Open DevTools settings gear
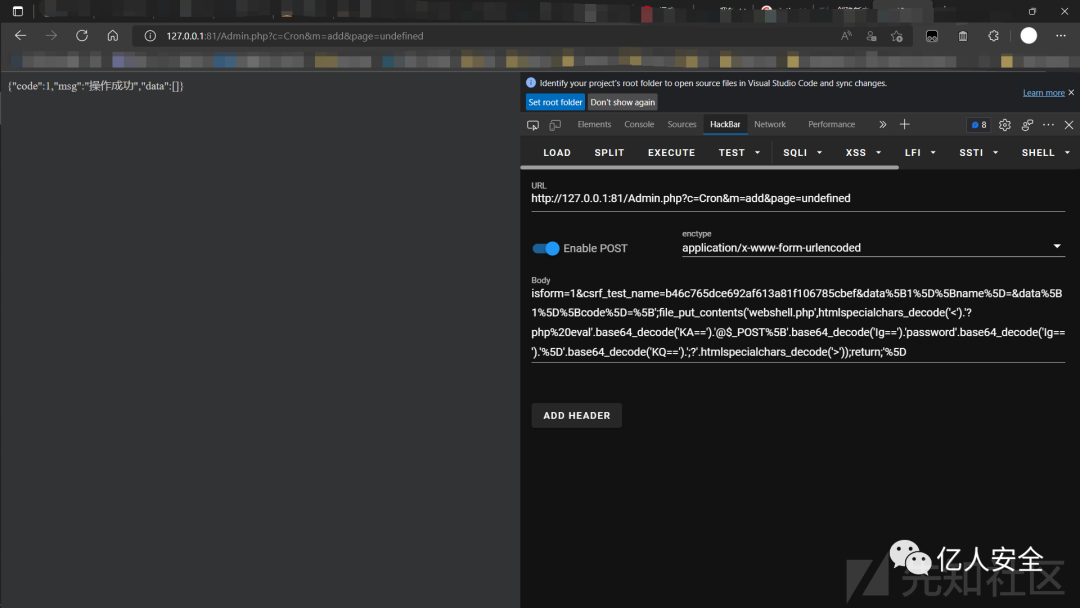Screen dimensions: 1080x608 (x=1005, y=125)
